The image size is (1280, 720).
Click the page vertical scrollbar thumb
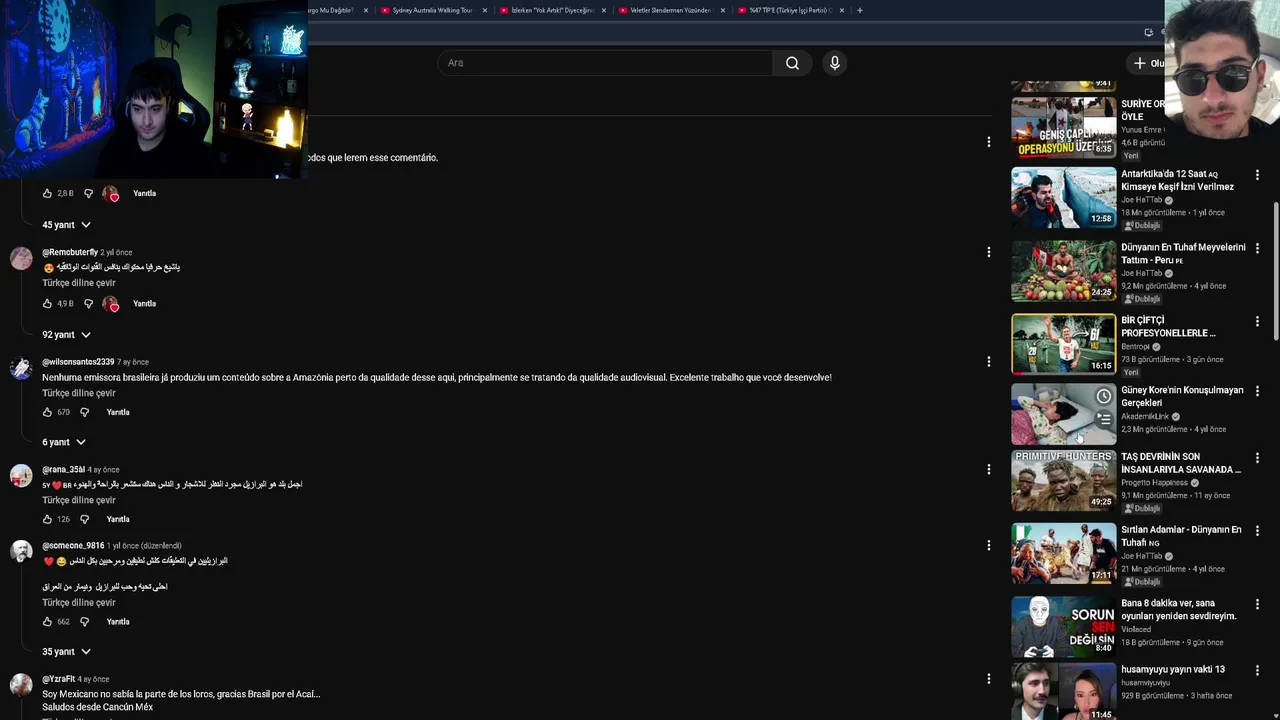pos(1276,273)
